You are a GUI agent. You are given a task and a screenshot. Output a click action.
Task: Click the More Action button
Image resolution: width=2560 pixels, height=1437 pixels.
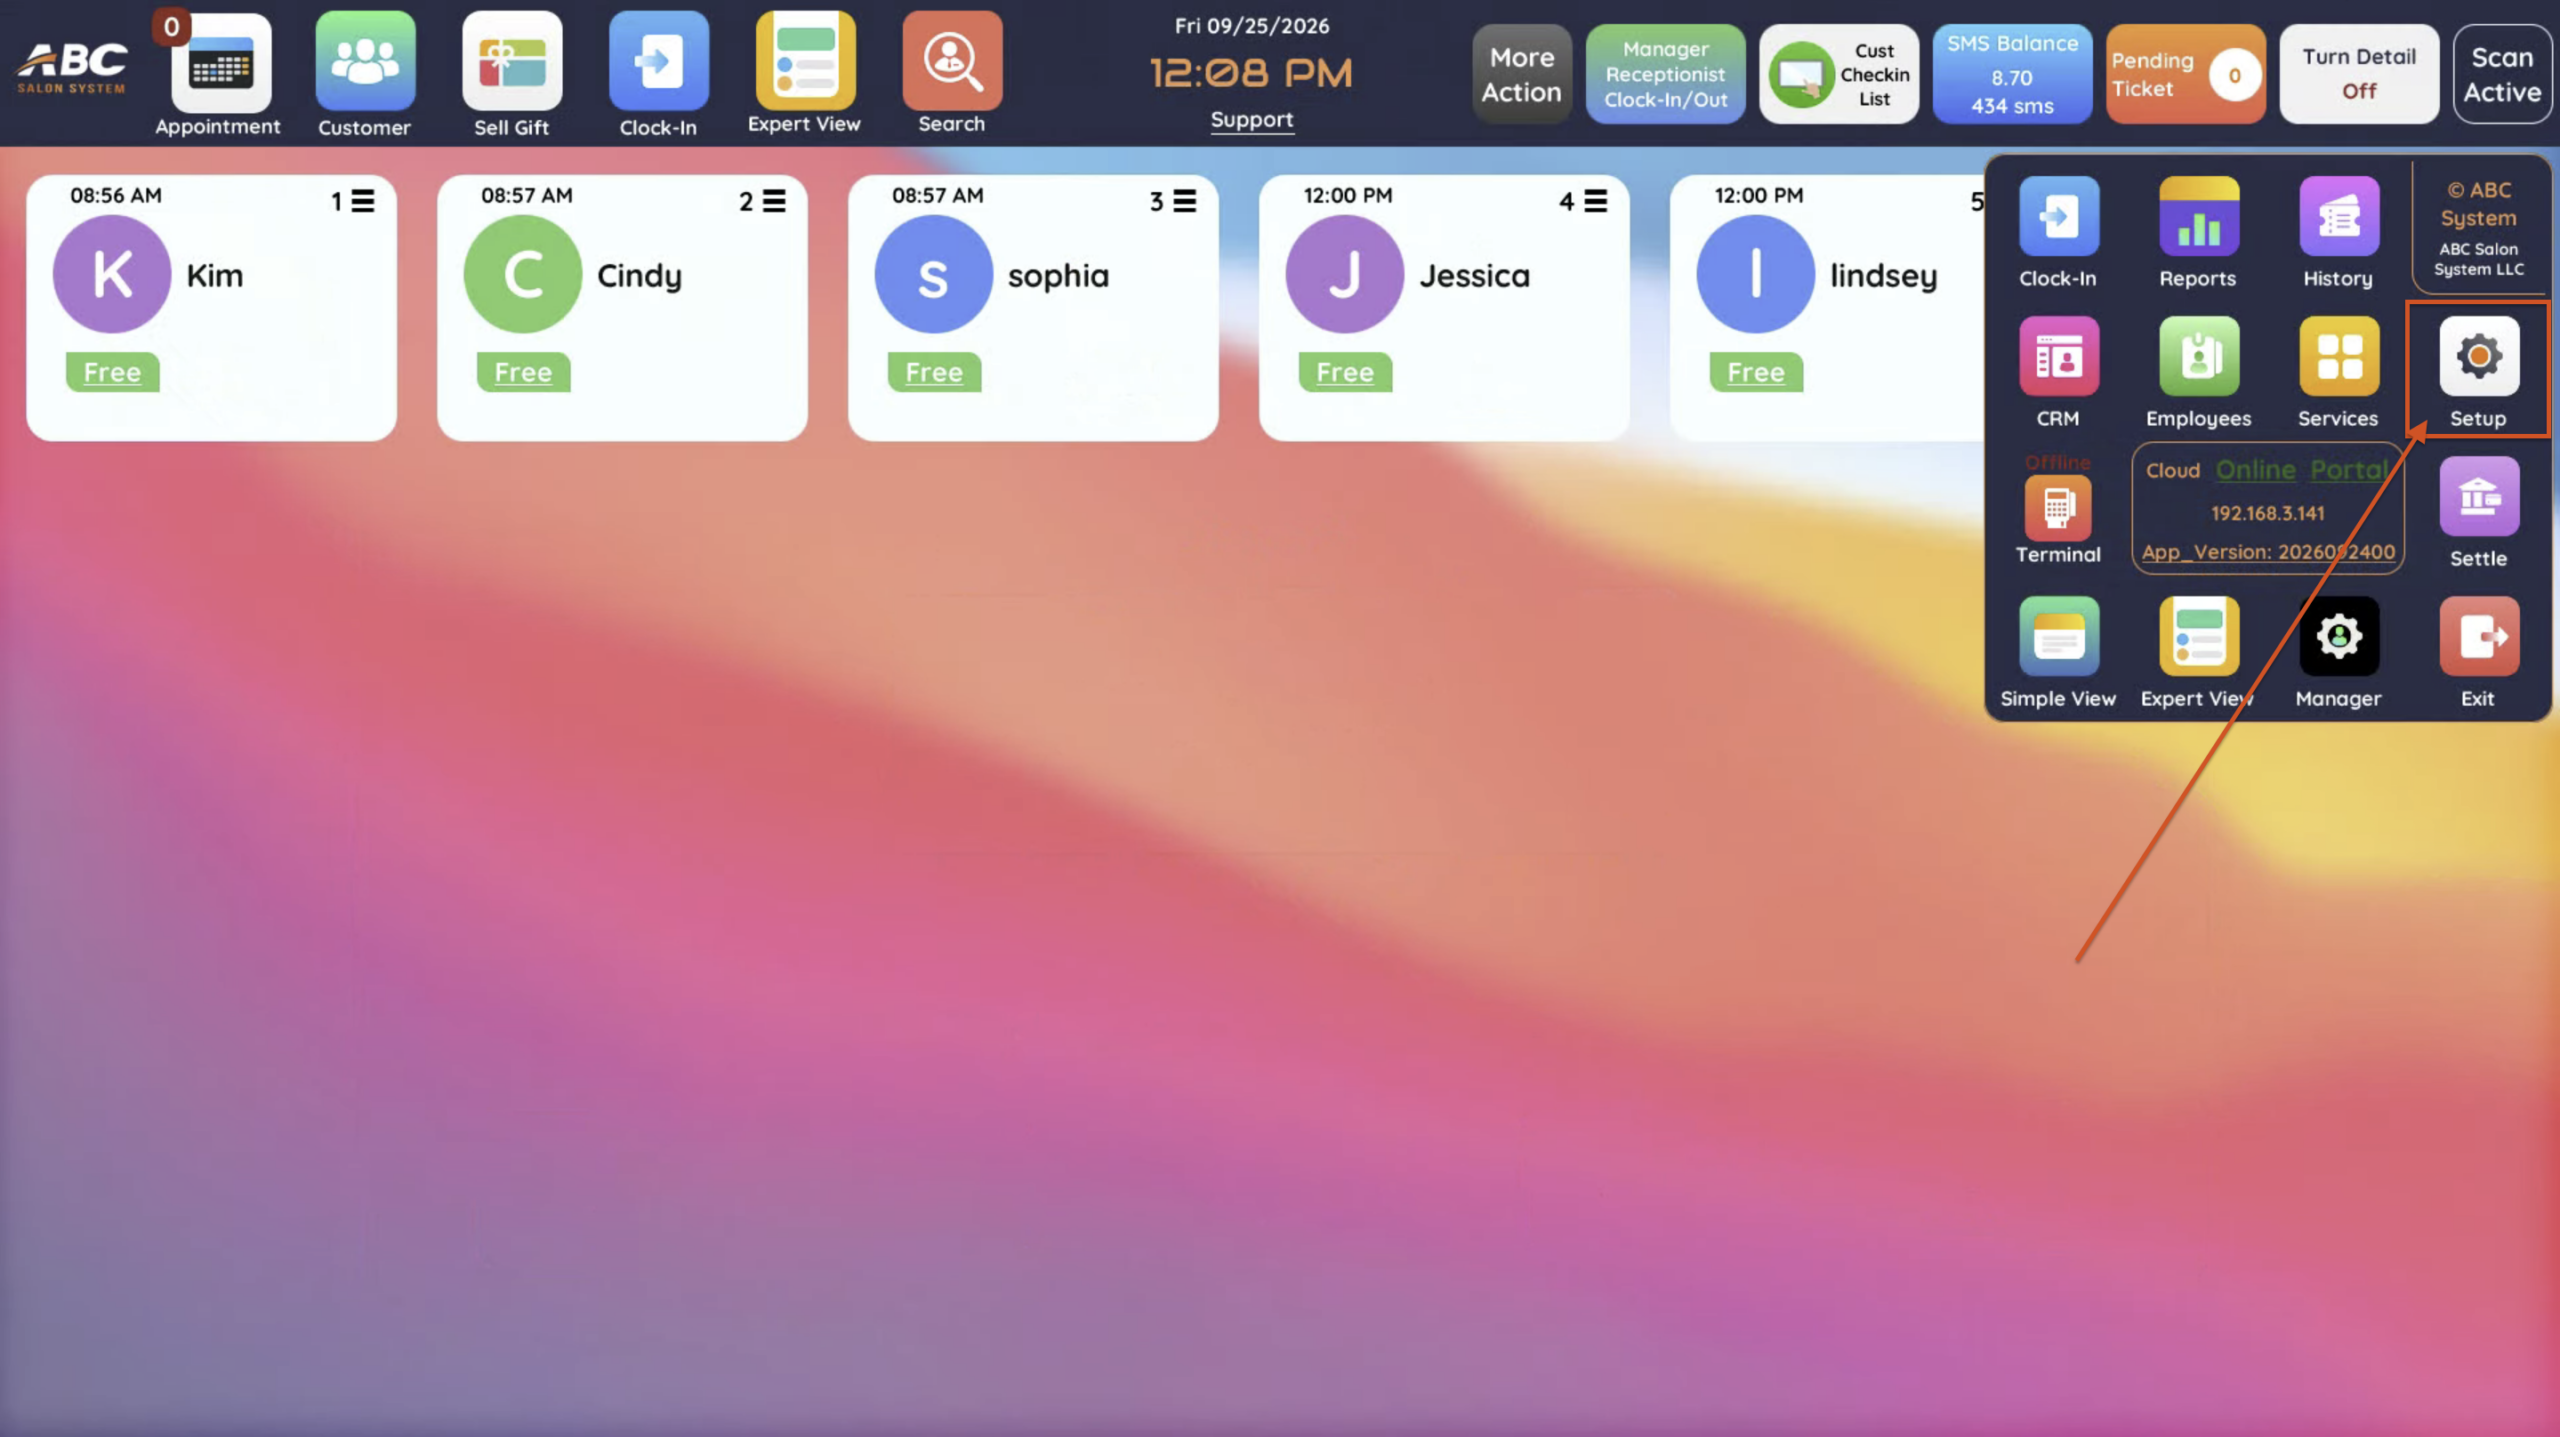click(x=1521, y=74)
